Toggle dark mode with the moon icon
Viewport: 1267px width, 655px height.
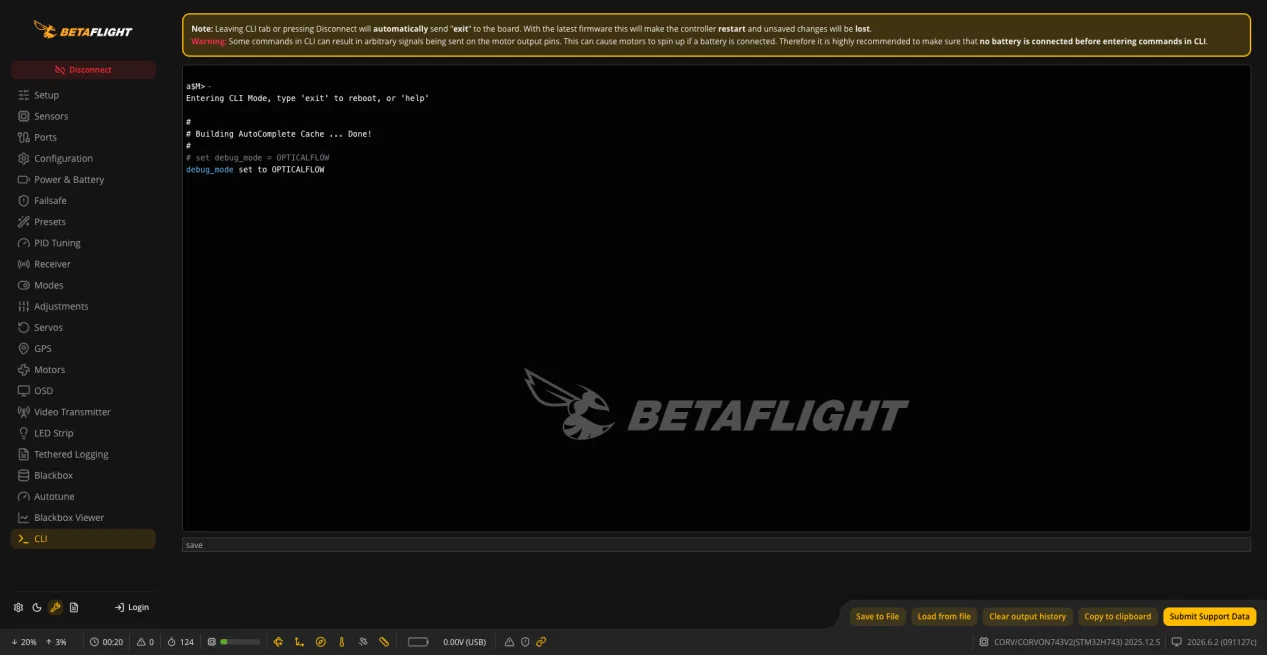coord(37,607)
